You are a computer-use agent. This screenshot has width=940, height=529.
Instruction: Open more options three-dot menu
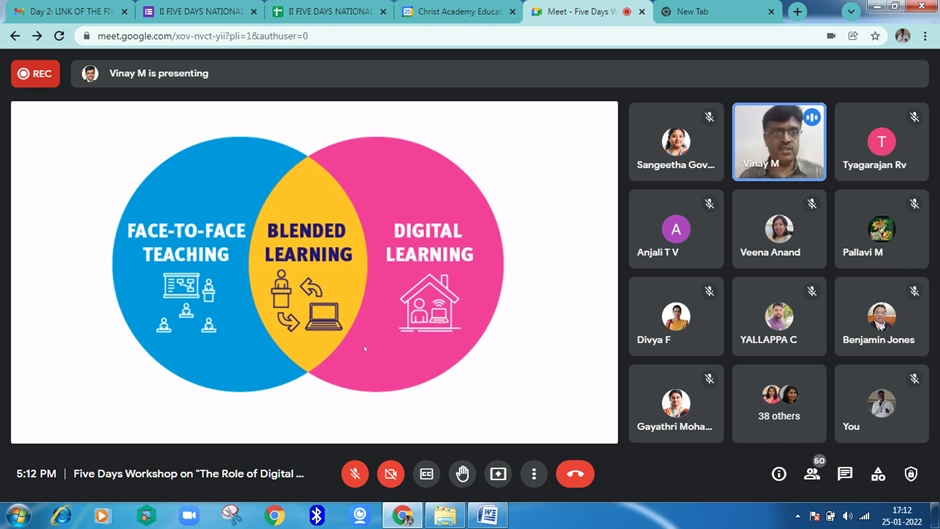tap(534, 474)
